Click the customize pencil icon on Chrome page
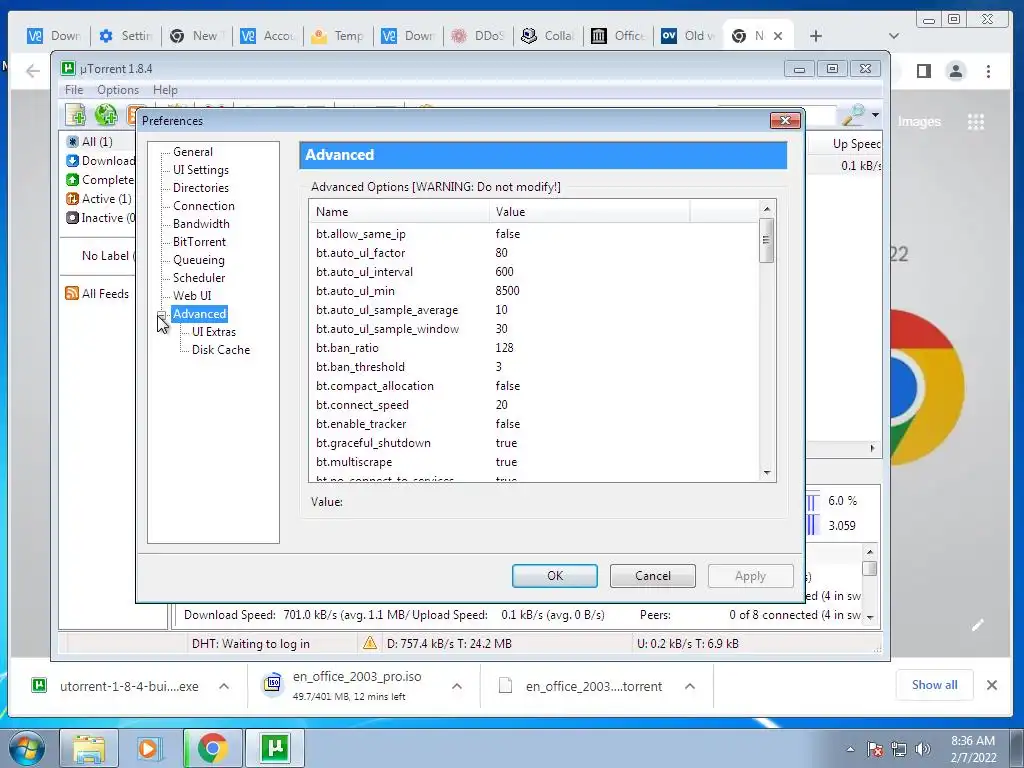The width and height of the screenshot is (1024, 768). pyautogui.click(x=978, y=626)
